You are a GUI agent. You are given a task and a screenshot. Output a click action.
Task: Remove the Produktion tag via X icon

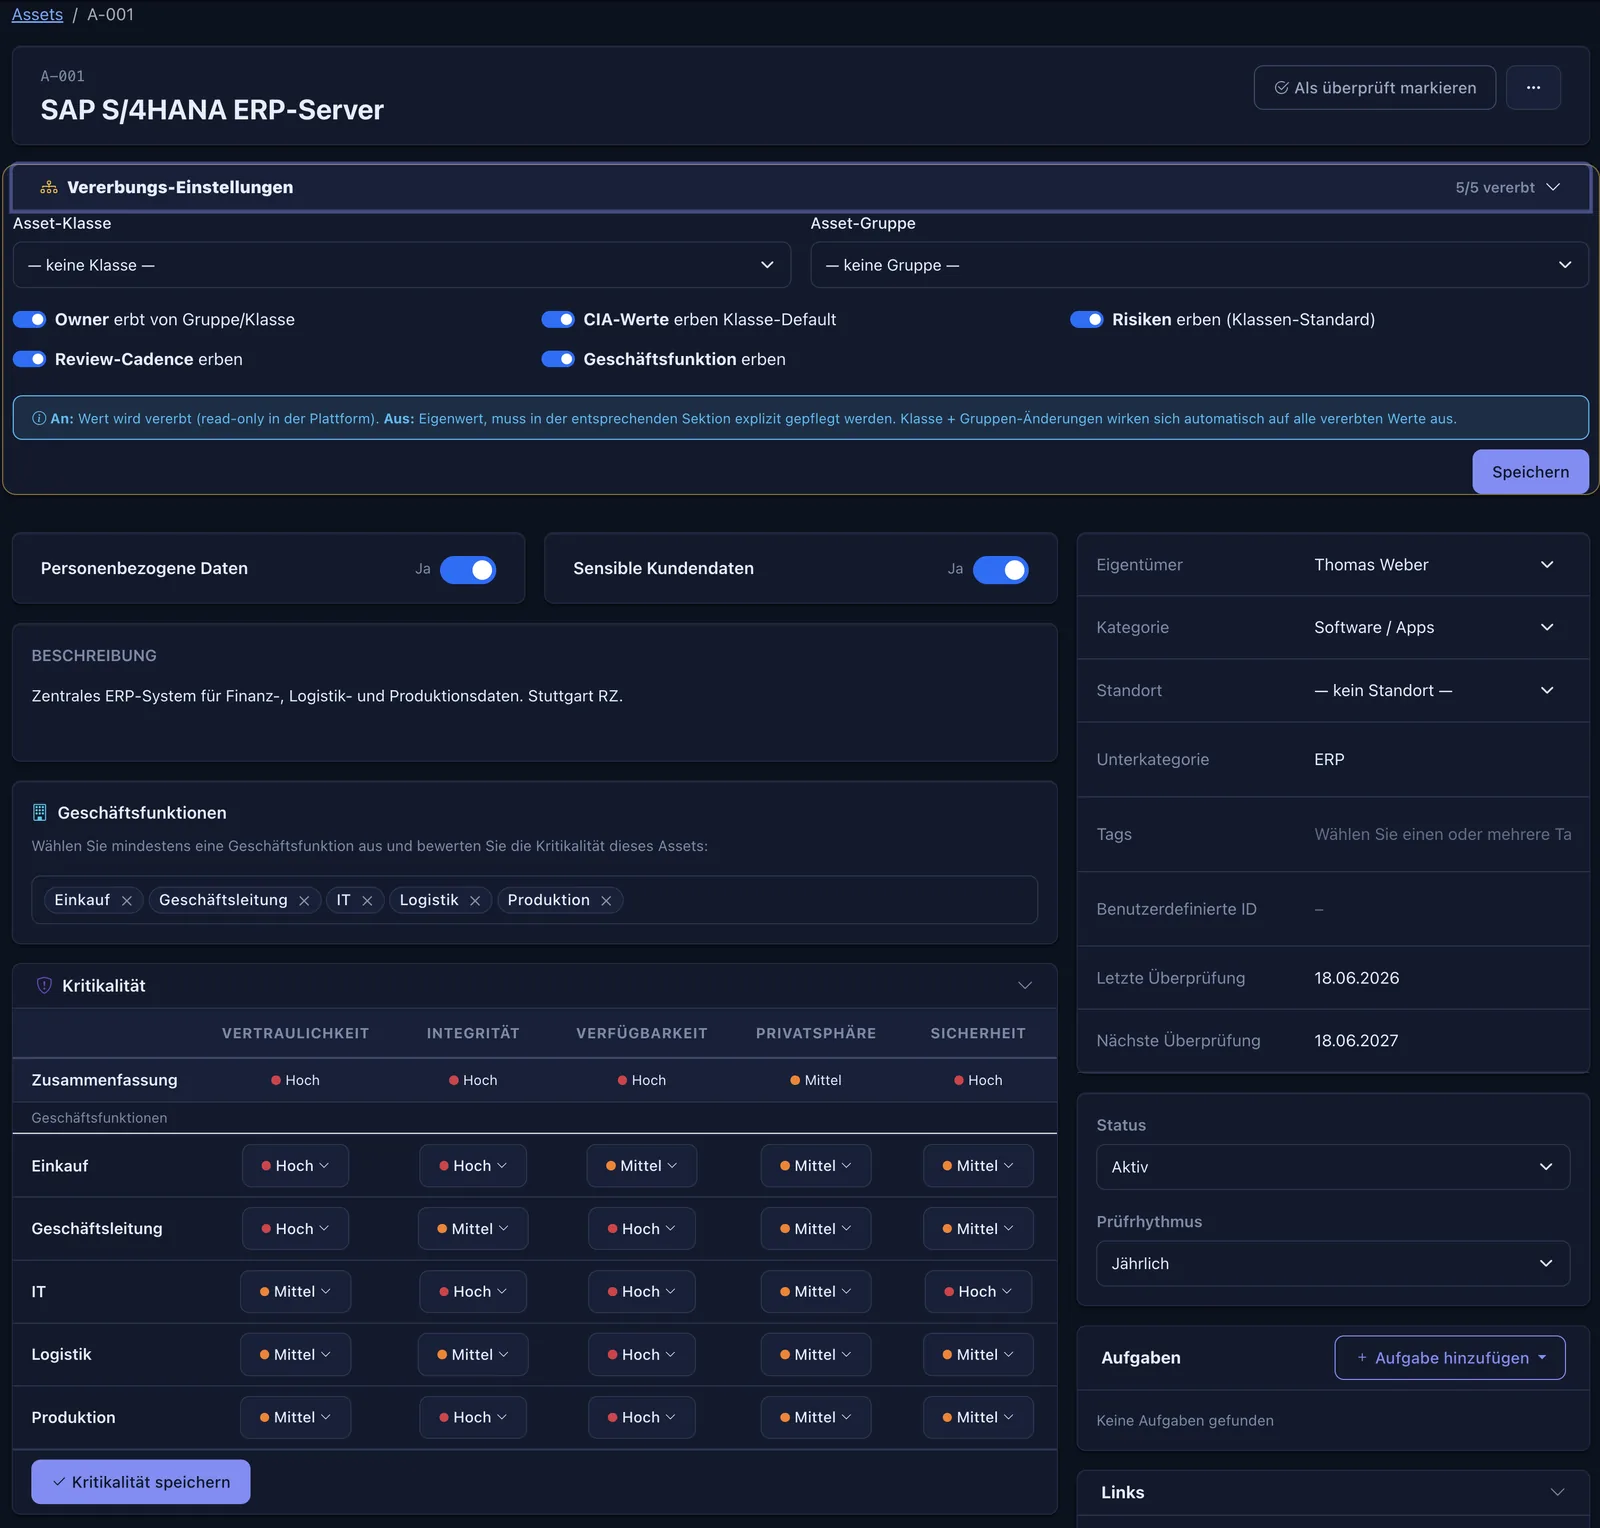coord(606,901)
